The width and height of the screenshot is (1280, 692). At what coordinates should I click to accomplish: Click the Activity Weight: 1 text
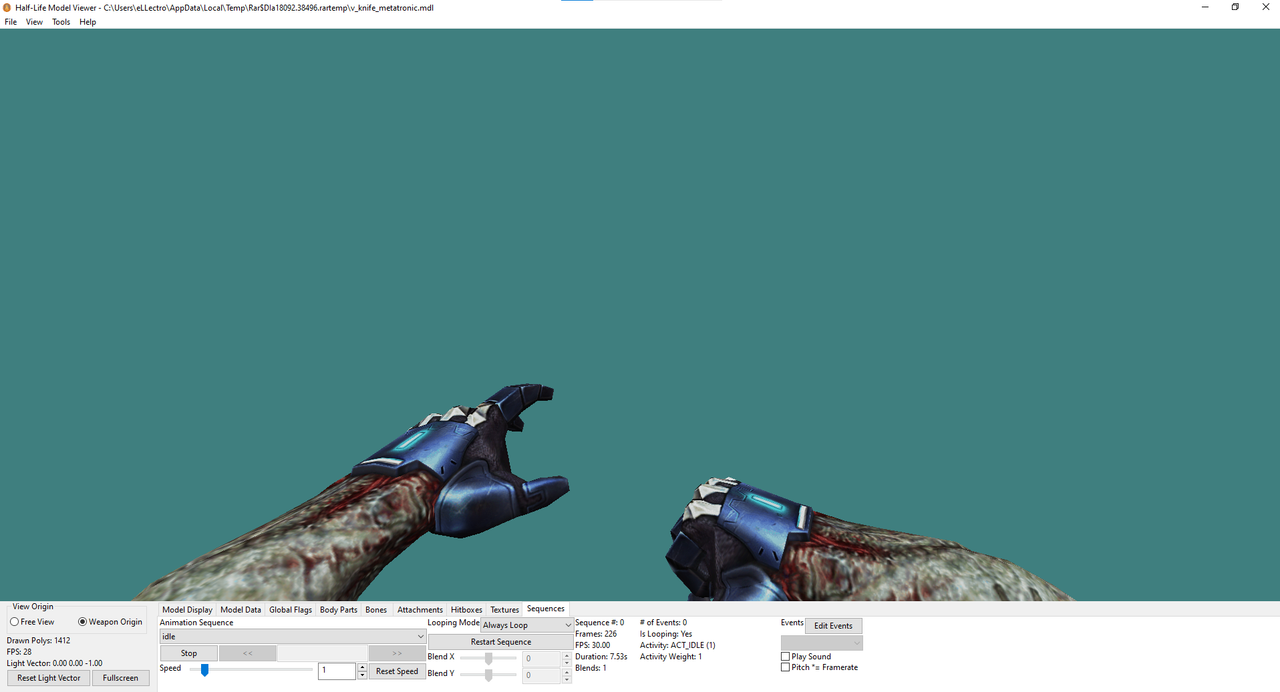pyautogui.click(x=671, y=657)
